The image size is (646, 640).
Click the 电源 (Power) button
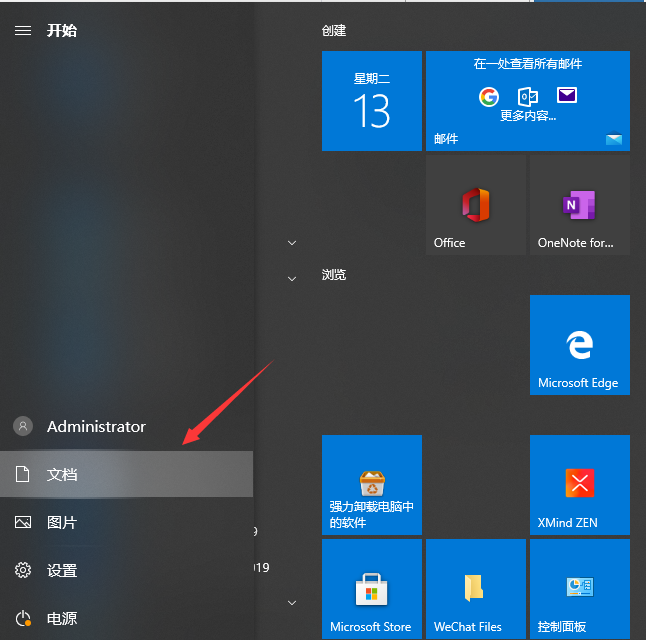pyautogui.click(x=62, y=618)
